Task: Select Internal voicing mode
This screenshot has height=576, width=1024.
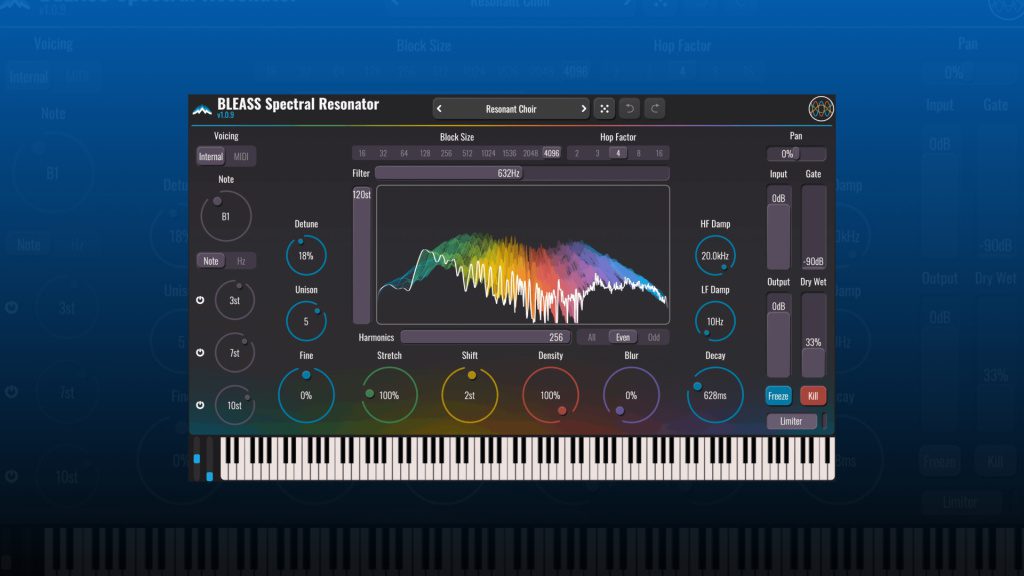Action: click(211, 157)
